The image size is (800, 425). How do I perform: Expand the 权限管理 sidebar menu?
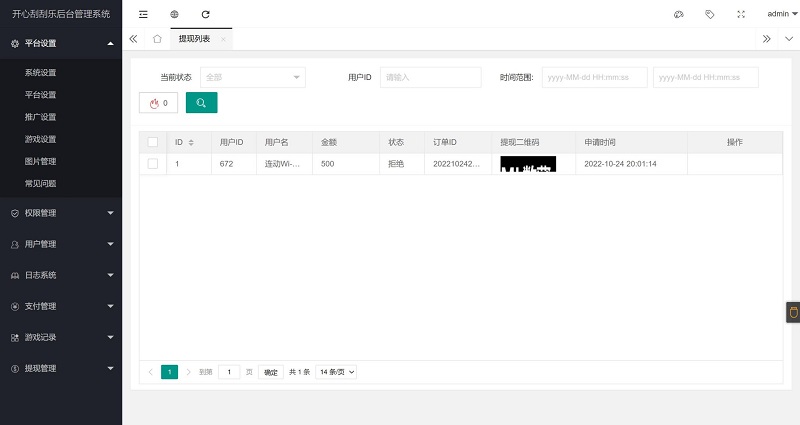60,213
